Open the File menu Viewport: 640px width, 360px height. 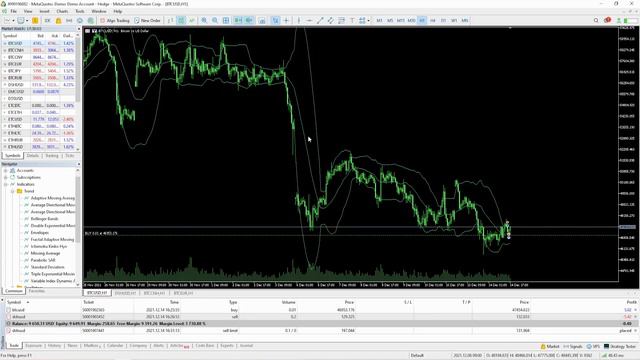pyautogui.click(x=13, y=11)
